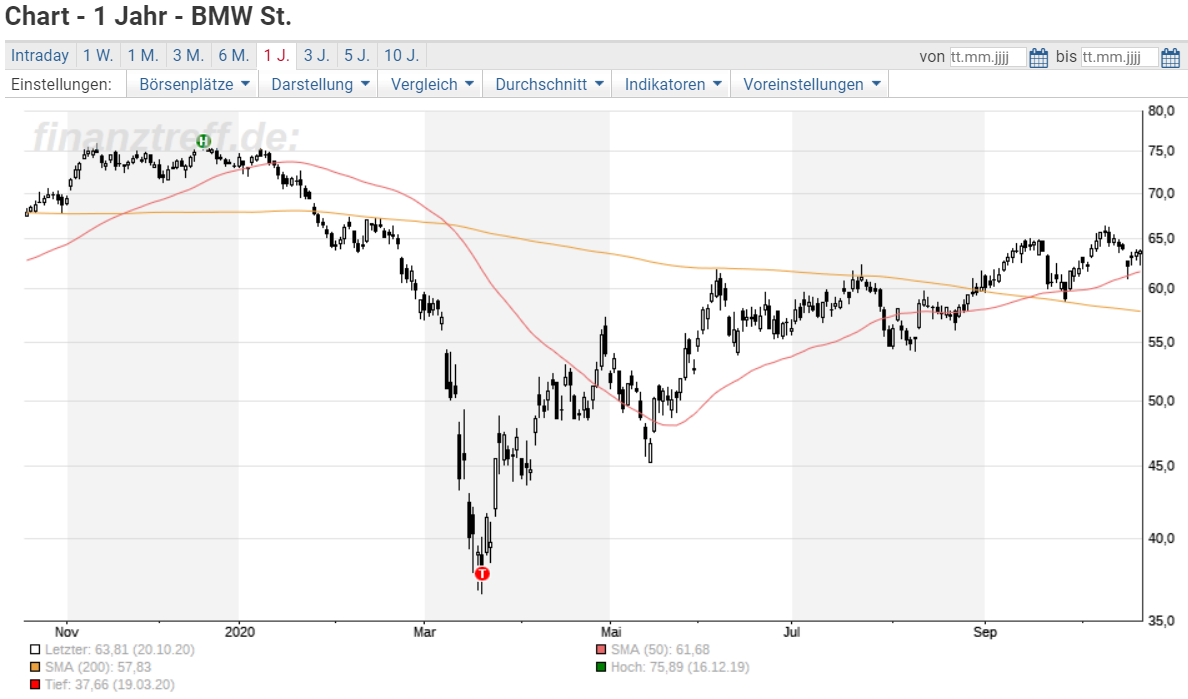Open the Börsenplätze dropdown
Viewport: 1188px width, 699px height.
click(193, 84)
